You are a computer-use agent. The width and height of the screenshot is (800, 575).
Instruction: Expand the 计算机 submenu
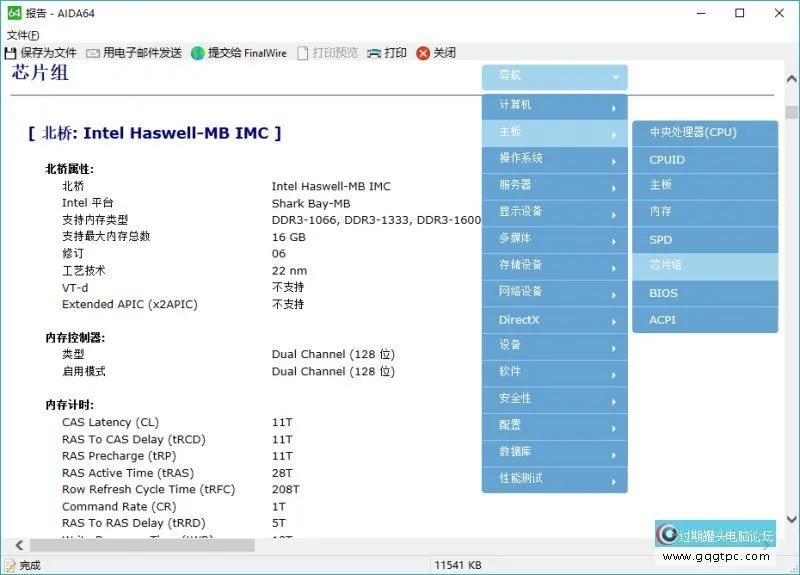tap(554, 105)
